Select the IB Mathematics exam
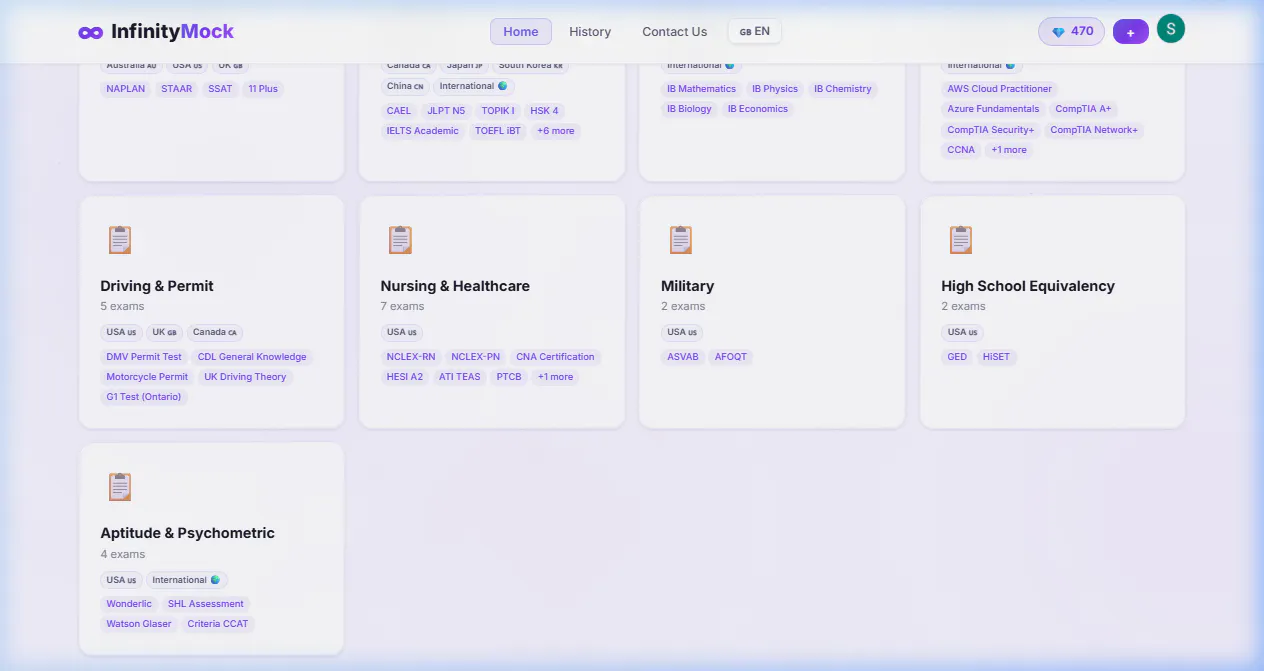Viewport: 1264px width, 671px height. coord(701,89)
